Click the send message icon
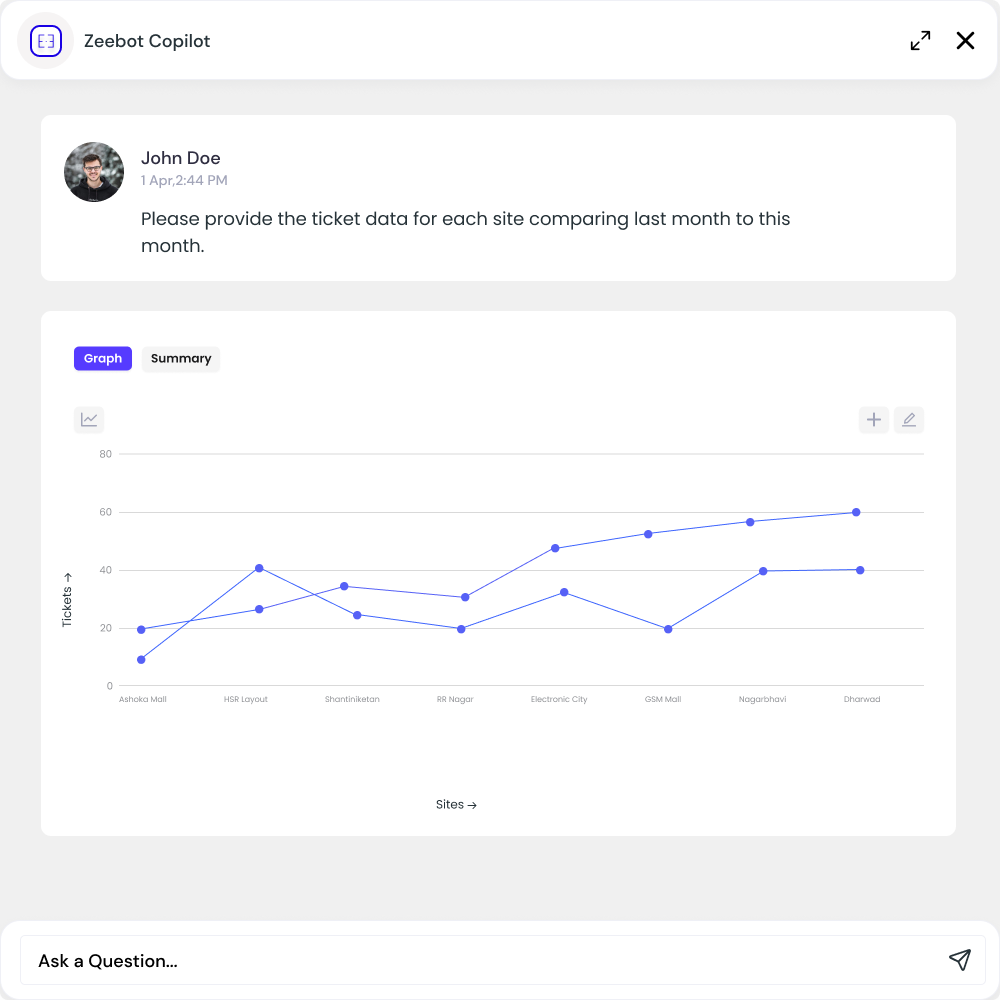1000x1000 pixels. point(959,960)
